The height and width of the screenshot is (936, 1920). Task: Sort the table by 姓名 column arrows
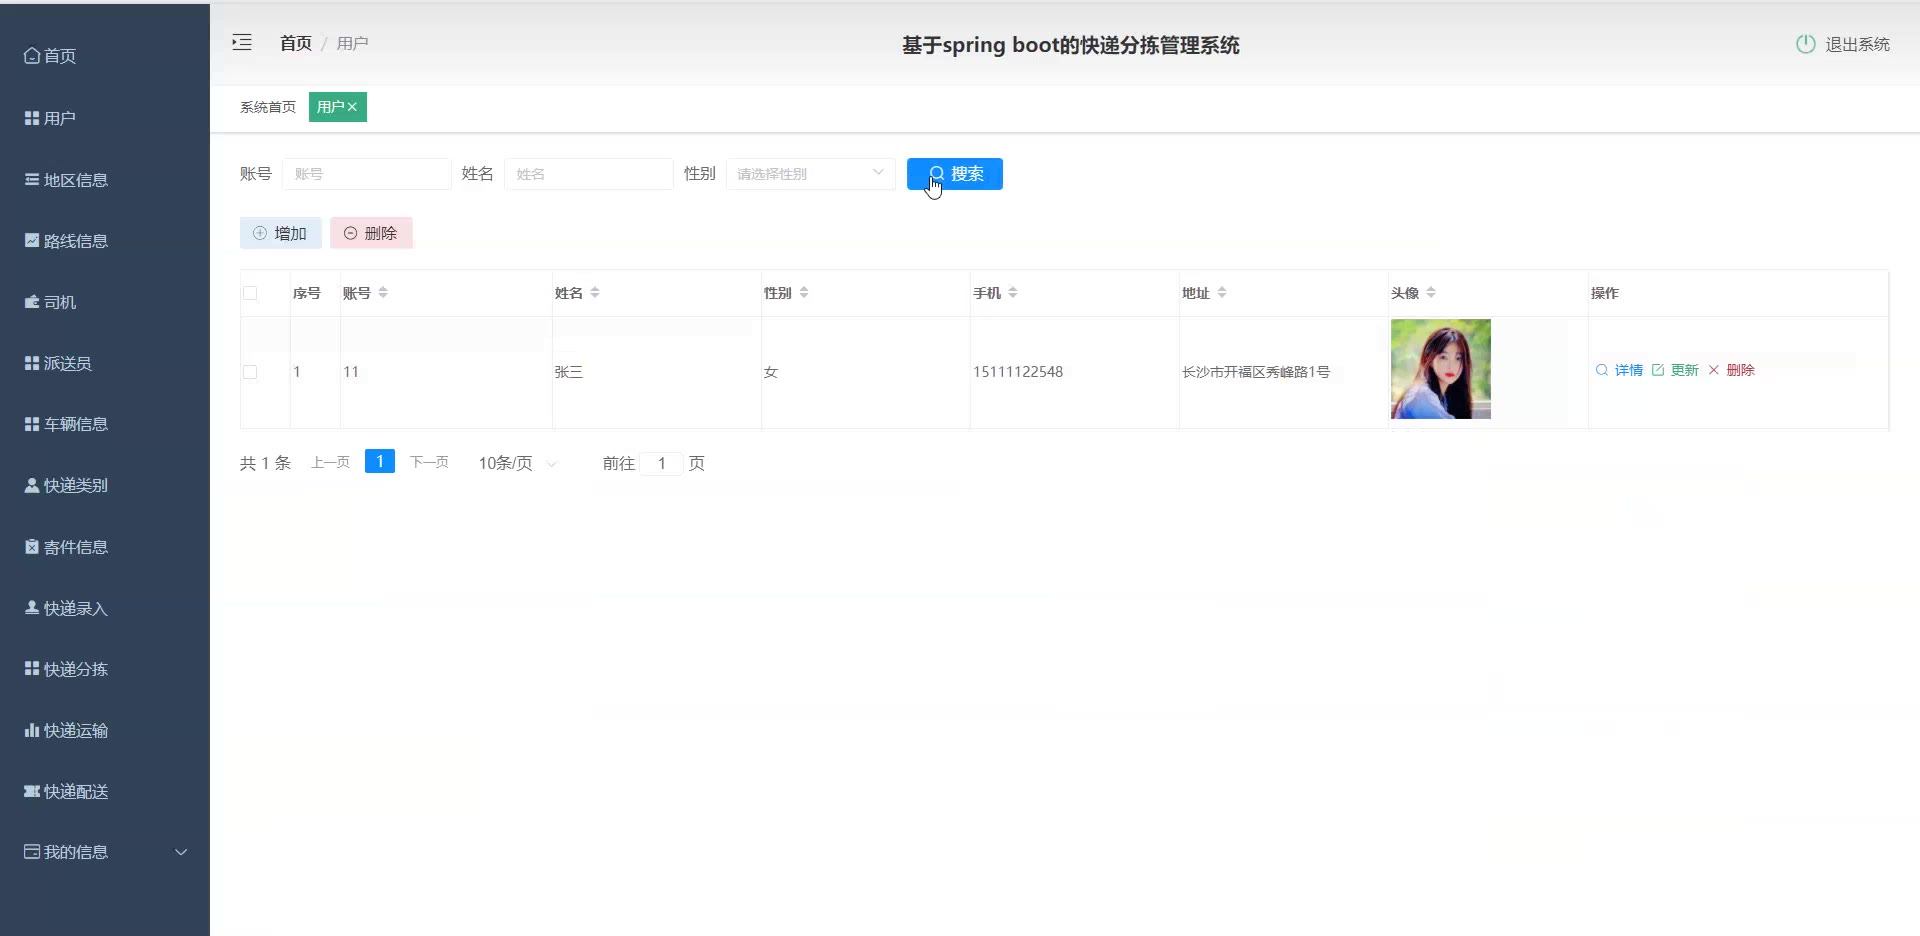[x=595, y=293]
